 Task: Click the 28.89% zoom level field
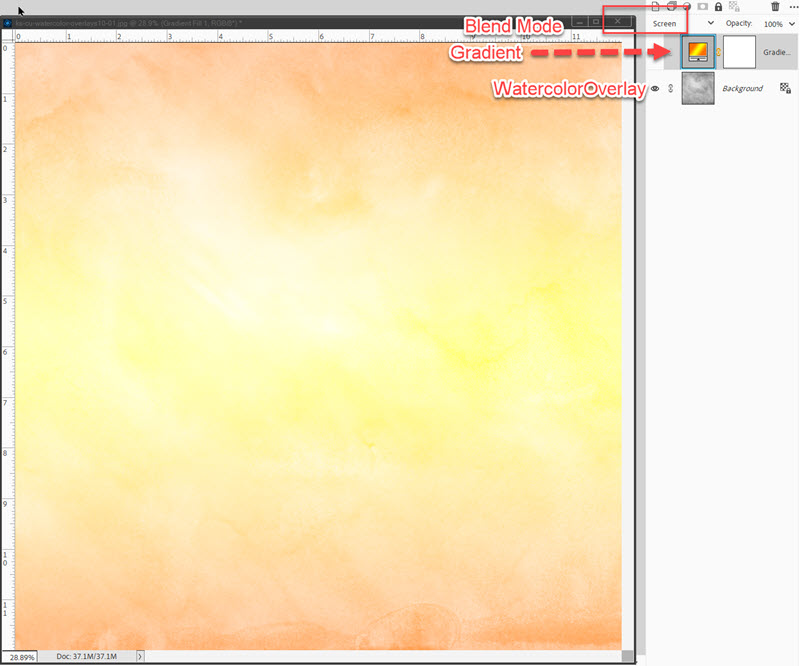click(x=21, y=657)
